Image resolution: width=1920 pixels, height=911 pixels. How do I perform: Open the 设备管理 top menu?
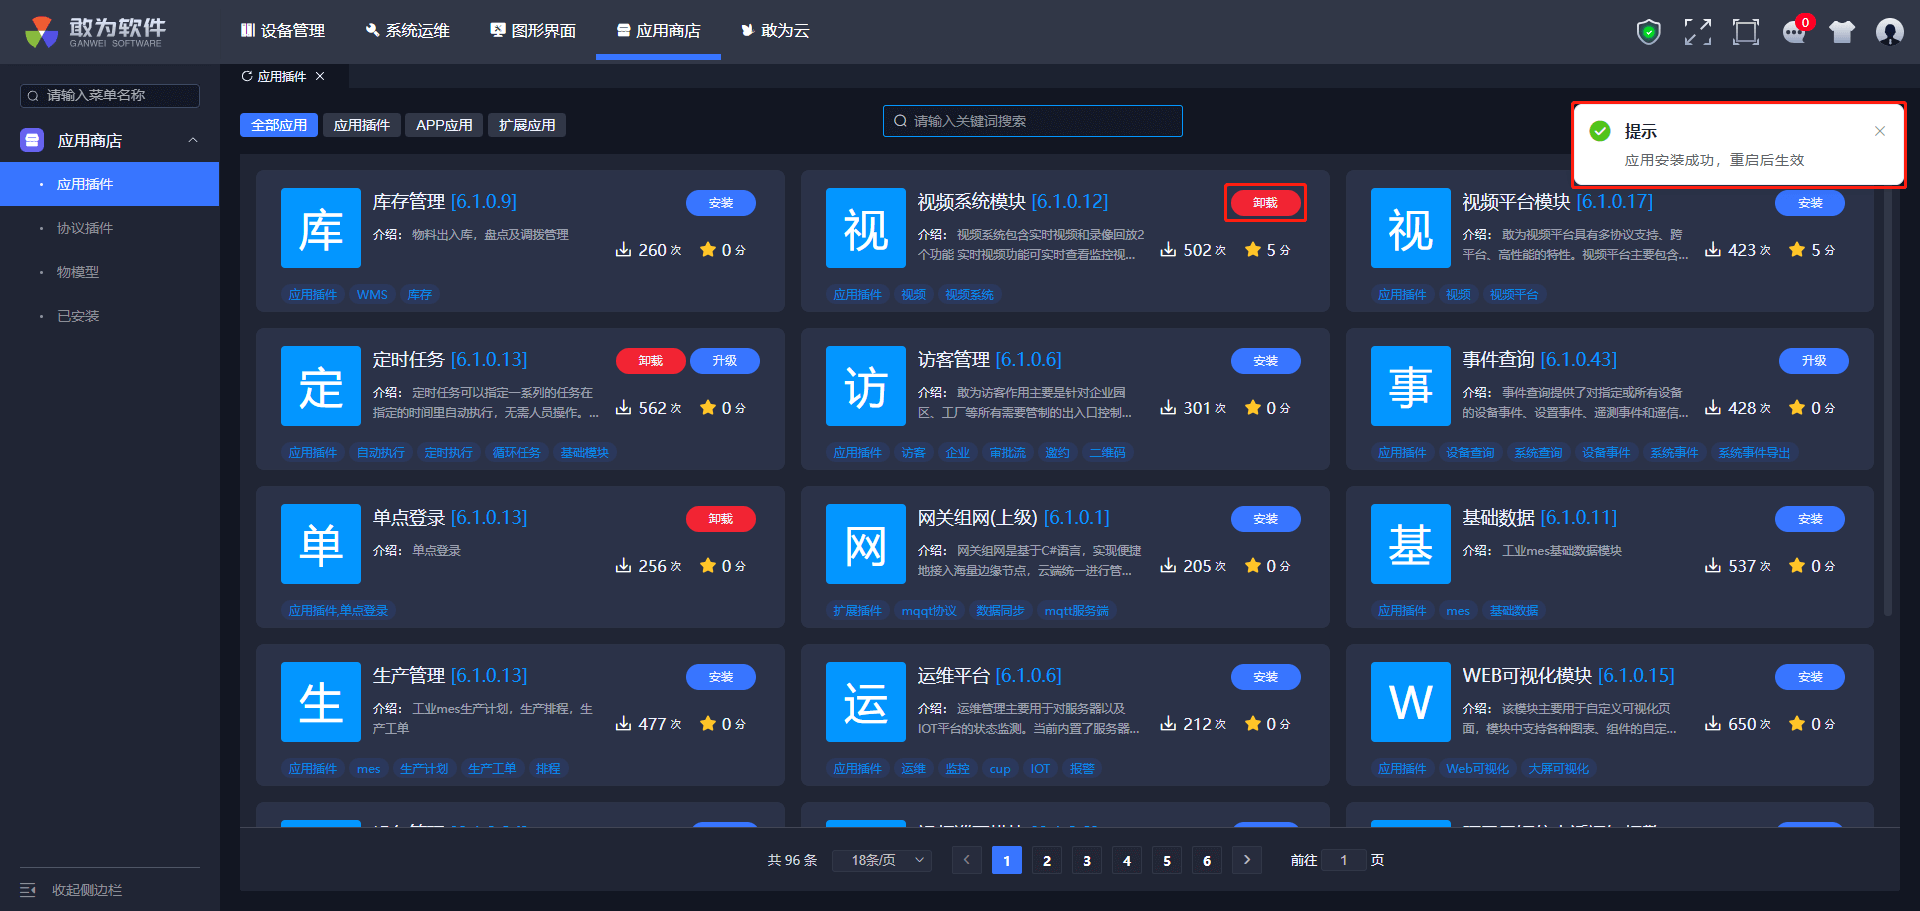(x=283, y=31)
